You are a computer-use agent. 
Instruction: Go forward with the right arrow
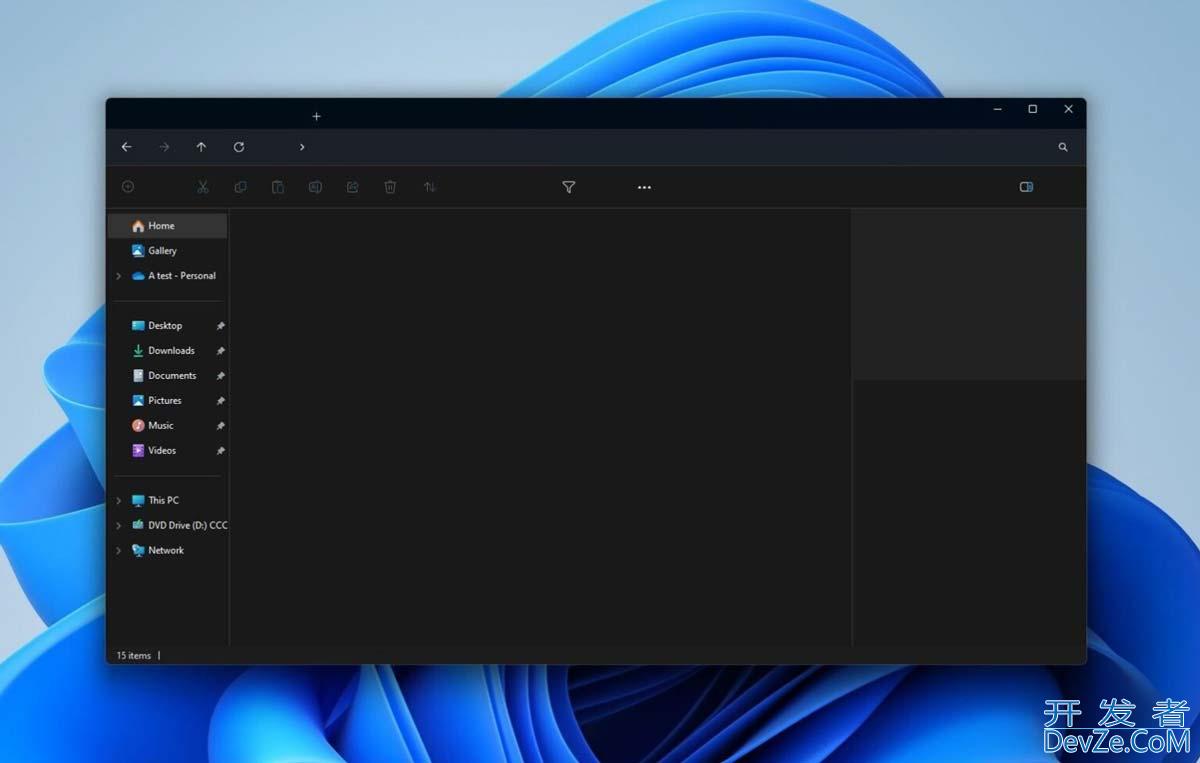point(164,147)
